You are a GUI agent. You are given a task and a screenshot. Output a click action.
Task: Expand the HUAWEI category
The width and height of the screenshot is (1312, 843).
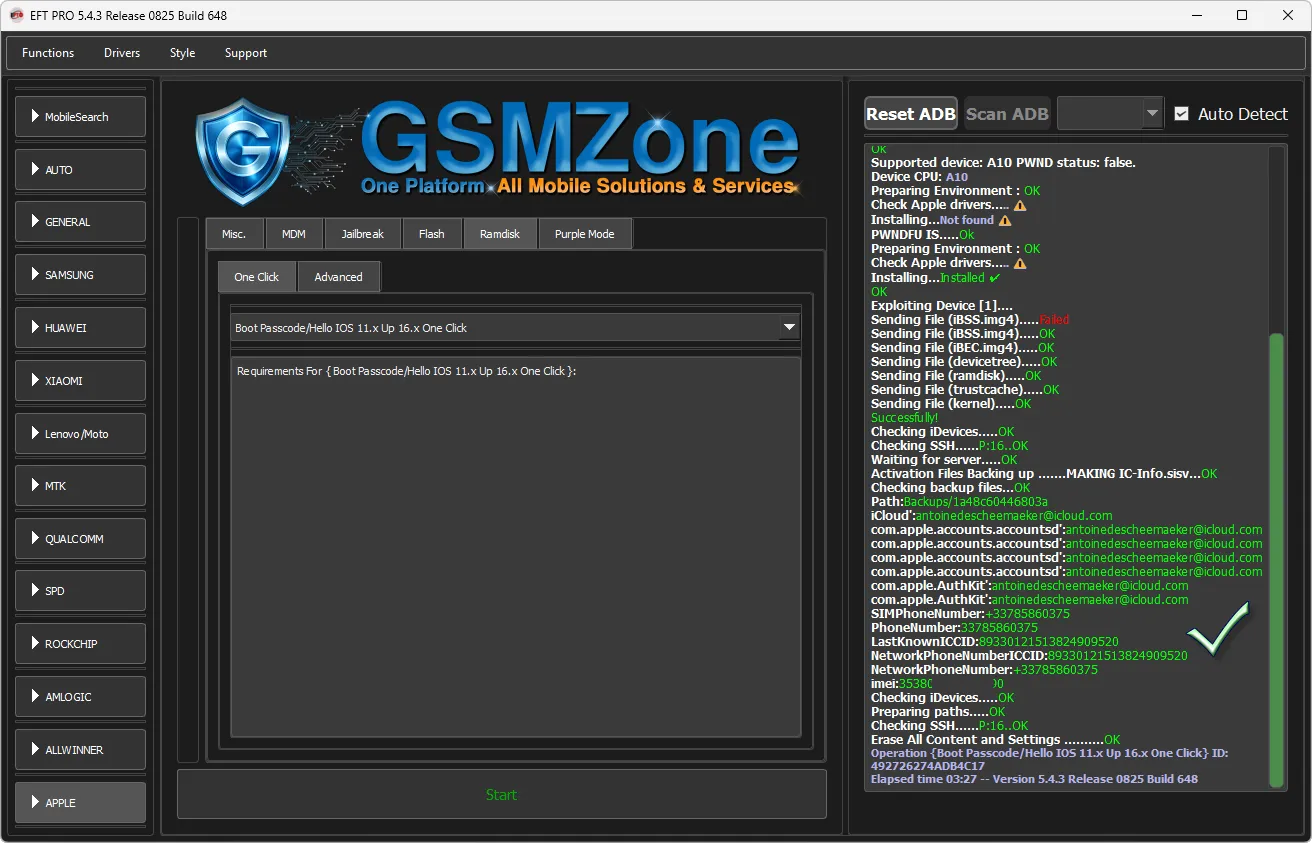pos(80,328)
